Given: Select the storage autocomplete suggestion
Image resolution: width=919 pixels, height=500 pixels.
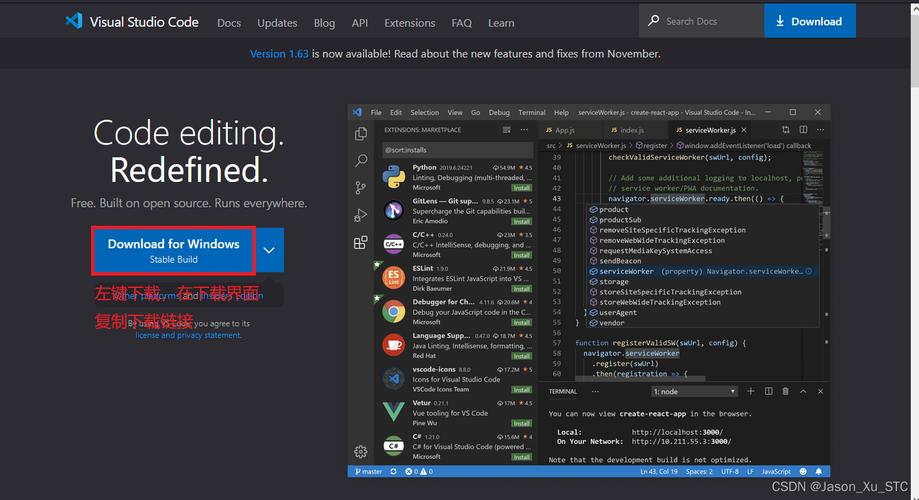Looking at the screenshot, I should coord(702,282).
